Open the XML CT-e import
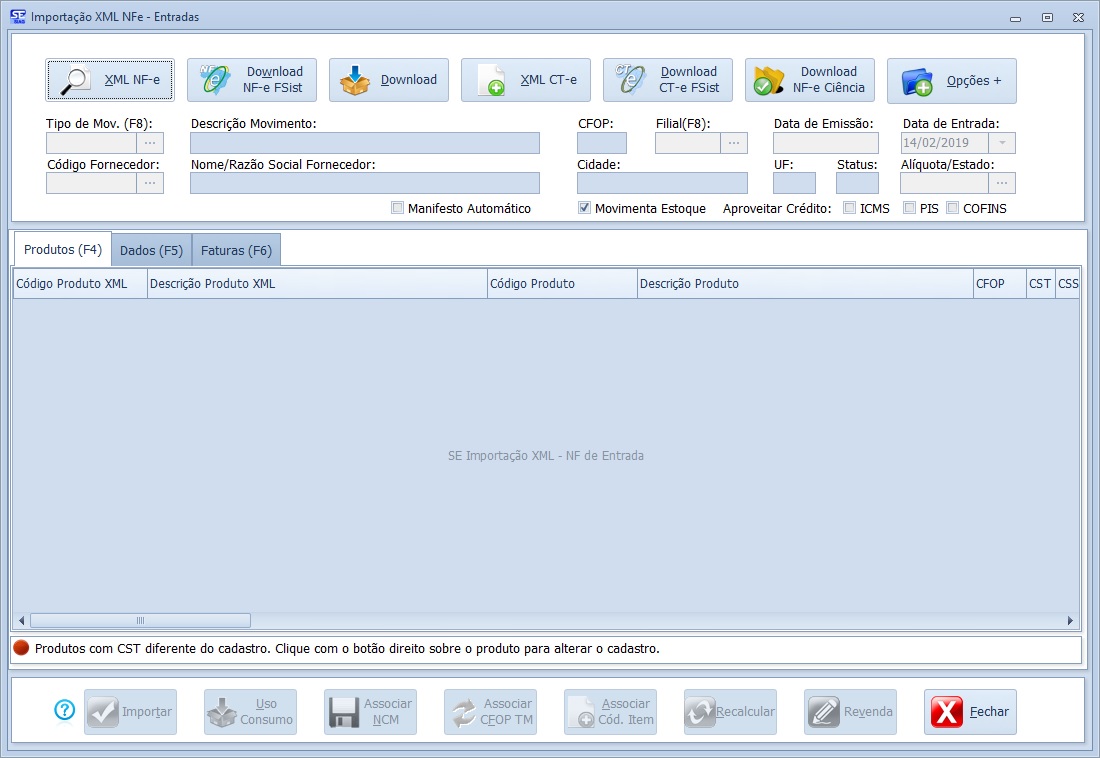Screen dimensions: 1100x758 [526, 80]
